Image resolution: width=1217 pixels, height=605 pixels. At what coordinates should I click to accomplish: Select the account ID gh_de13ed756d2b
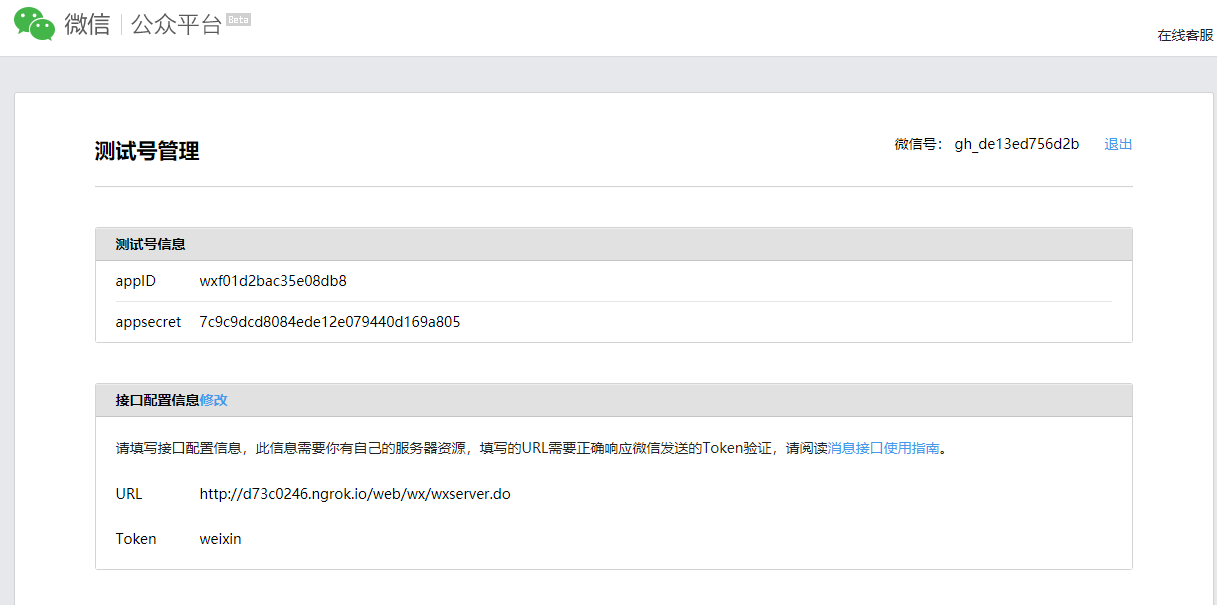(x=1017, y=144)
